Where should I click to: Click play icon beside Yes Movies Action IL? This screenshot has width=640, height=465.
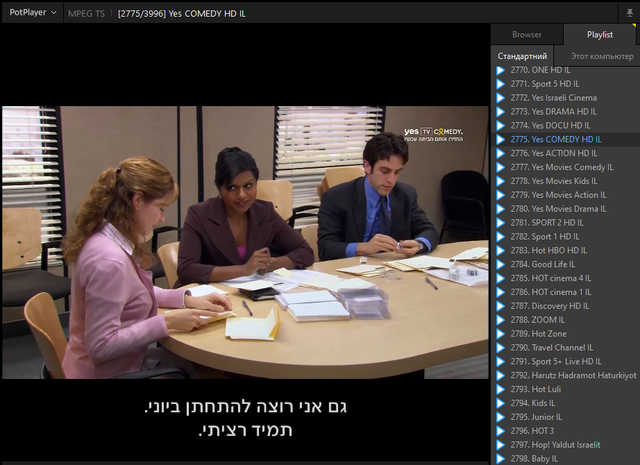[x=500, y=195]
